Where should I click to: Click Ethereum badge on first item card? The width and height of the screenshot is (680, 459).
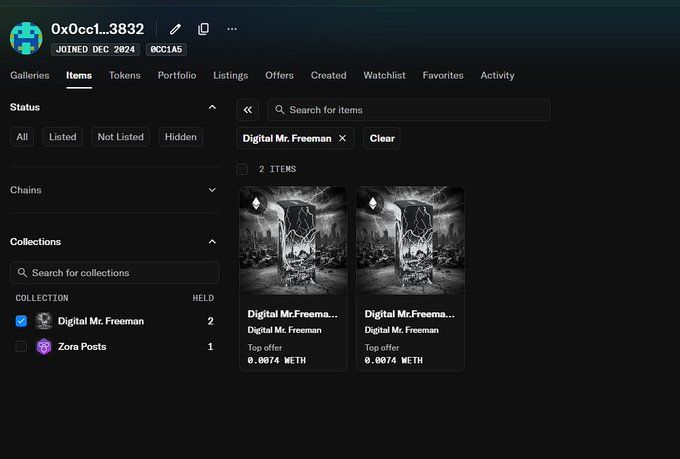coord(256,203)
